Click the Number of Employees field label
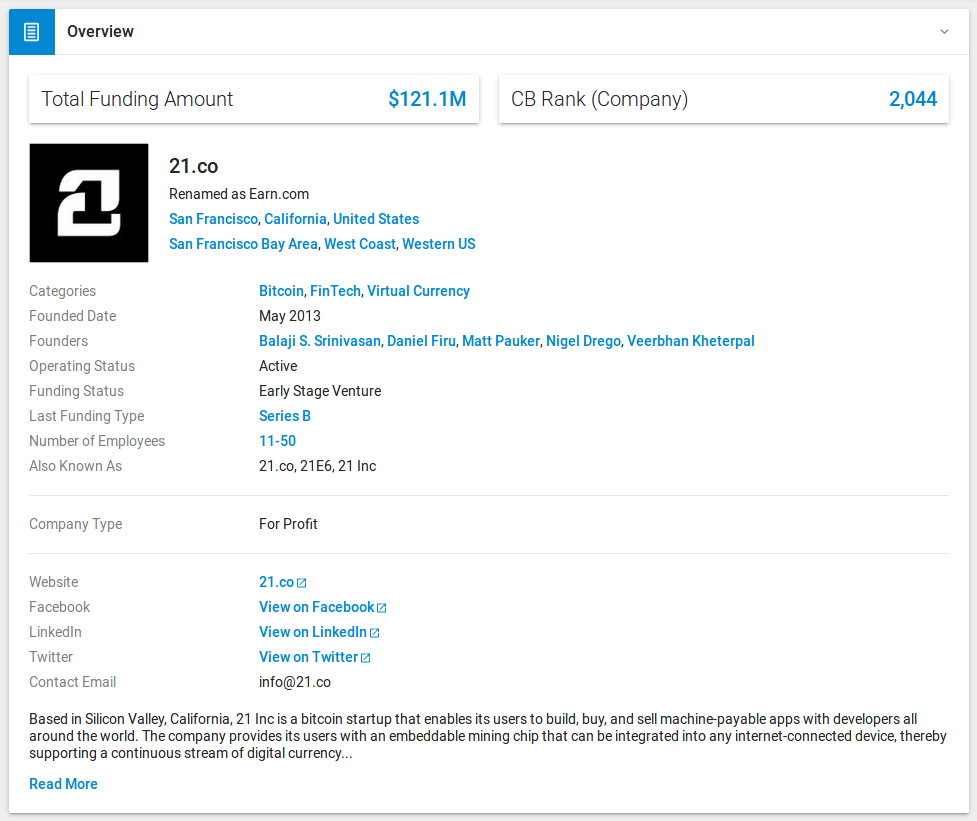The width and height of the screenshot is (977, 821). click(x=97, y=441)
